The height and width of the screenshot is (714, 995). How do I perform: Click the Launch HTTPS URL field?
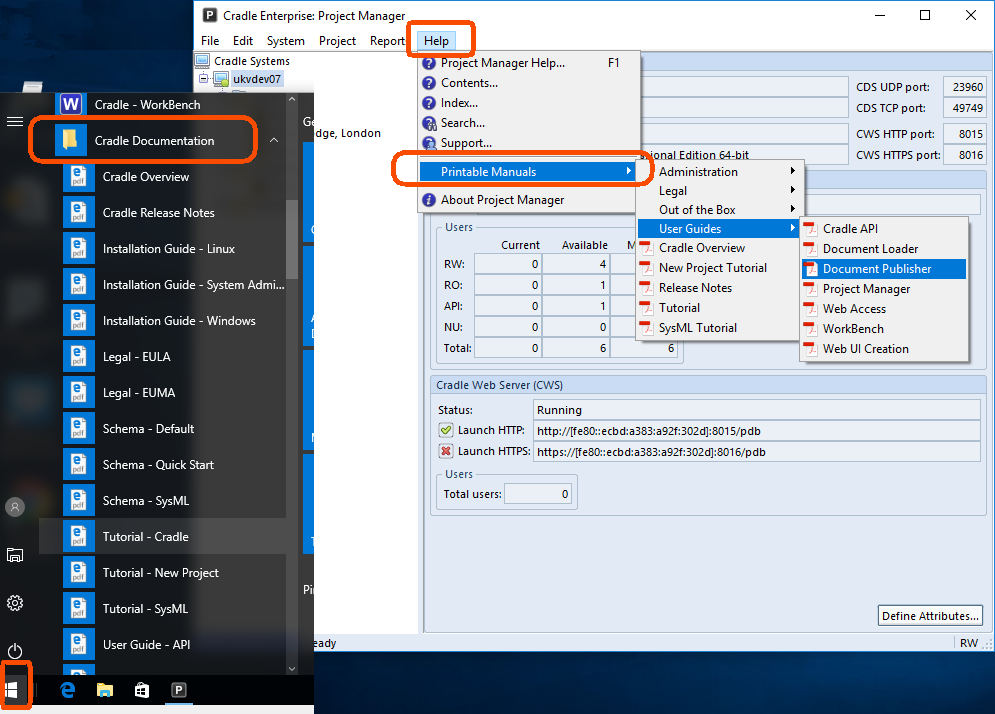[756, 452]
